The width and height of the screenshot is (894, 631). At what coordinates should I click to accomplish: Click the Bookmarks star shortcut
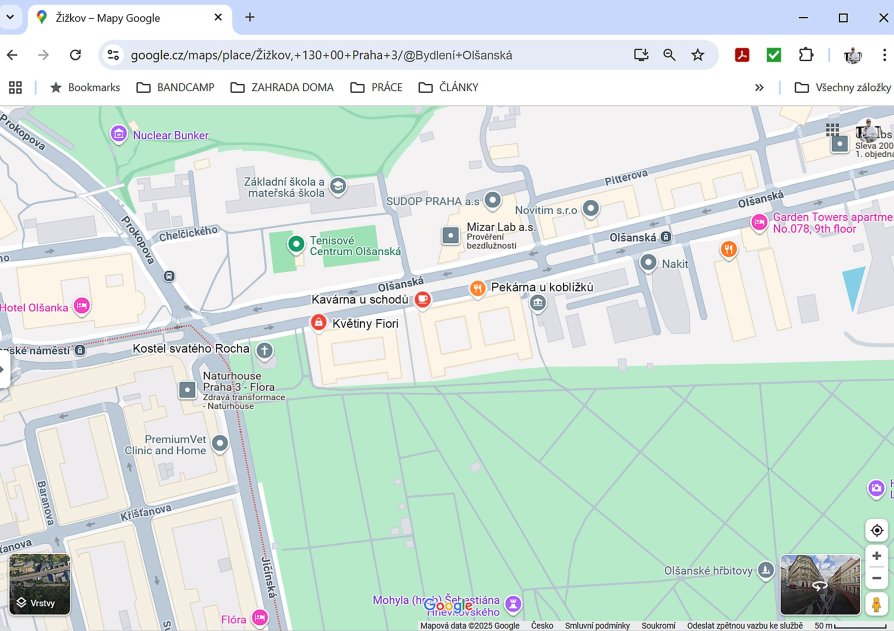85,87
